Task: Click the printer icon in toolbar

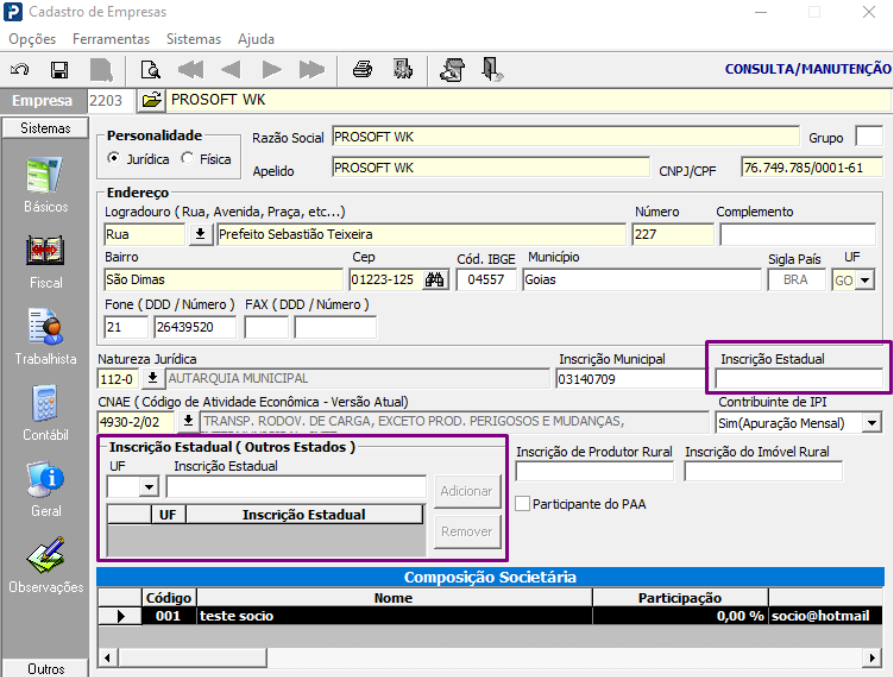Action: 362,70
